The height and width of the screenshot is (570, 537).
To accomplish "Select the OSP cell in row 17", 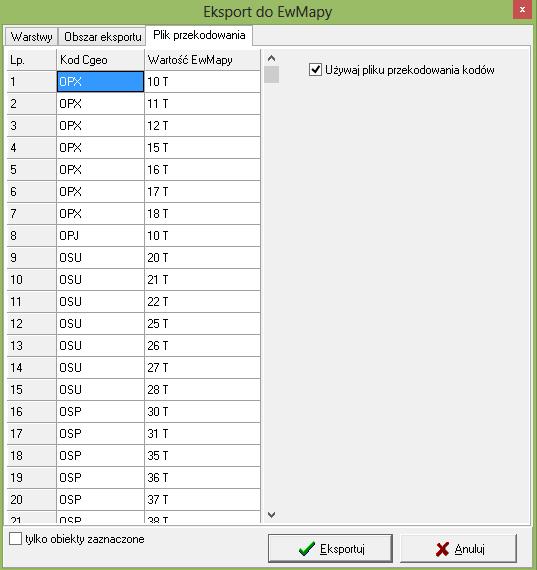I will click(100, 434).
